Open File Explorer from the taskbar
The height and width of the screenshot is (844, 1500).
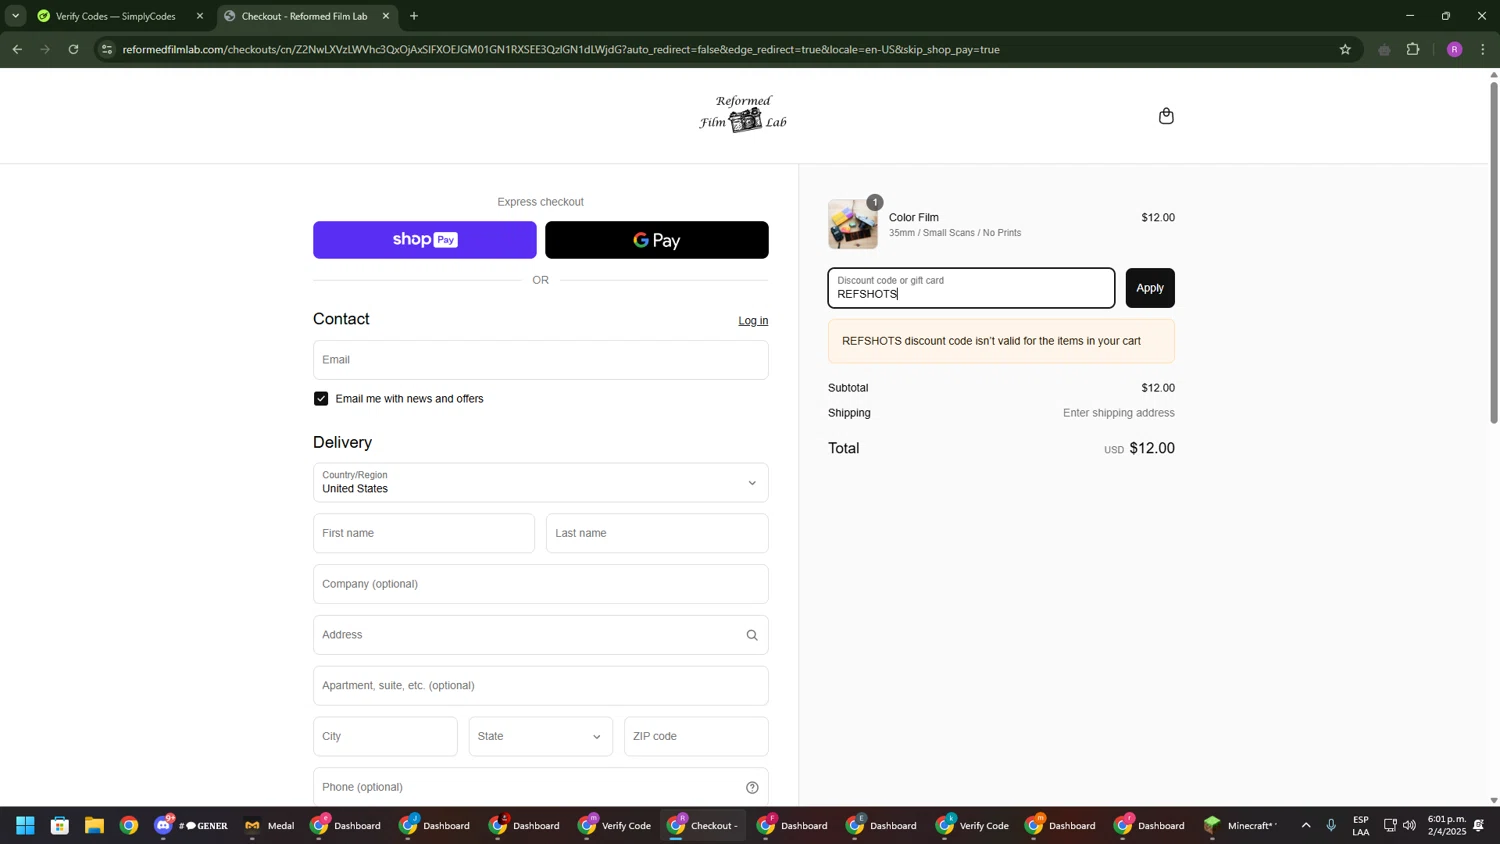94,826
